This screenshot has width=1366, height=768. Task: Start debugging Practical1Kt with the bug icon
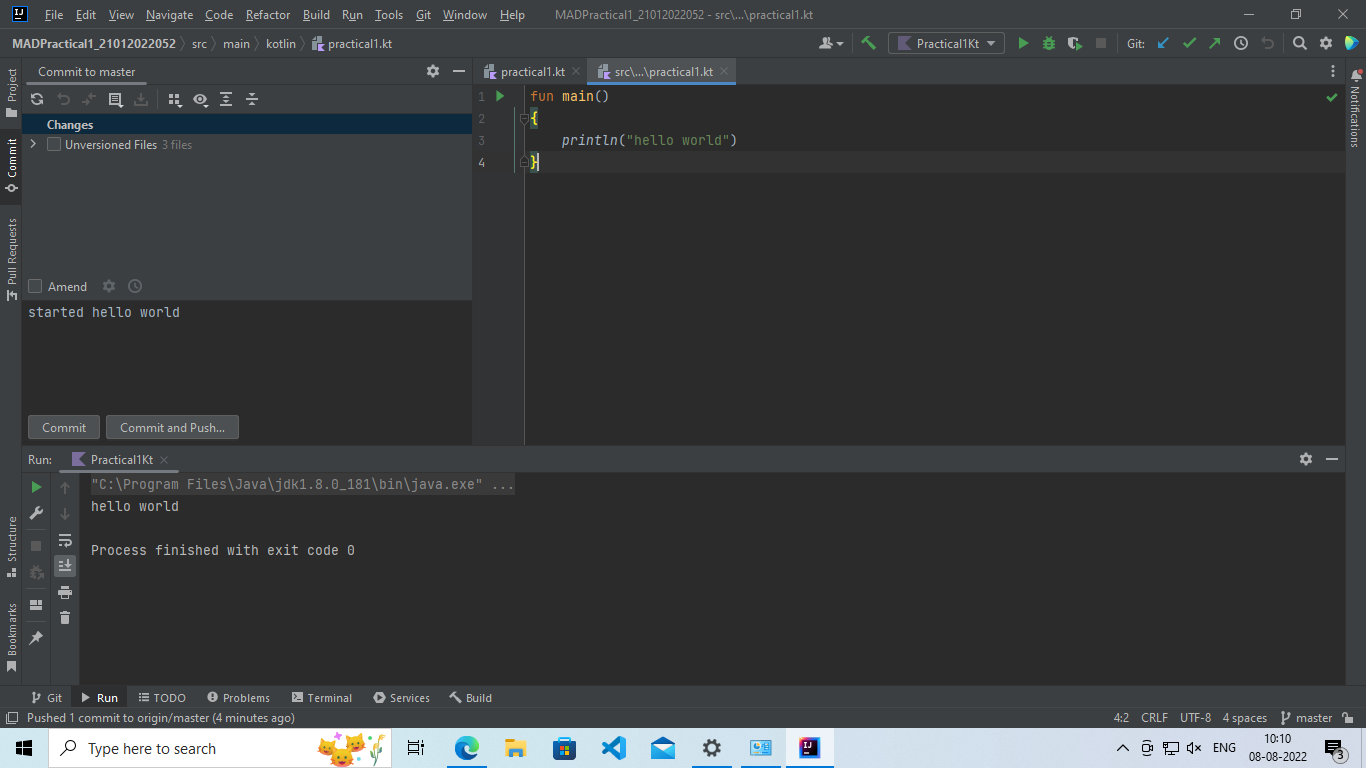click(x=1049, y=43)
